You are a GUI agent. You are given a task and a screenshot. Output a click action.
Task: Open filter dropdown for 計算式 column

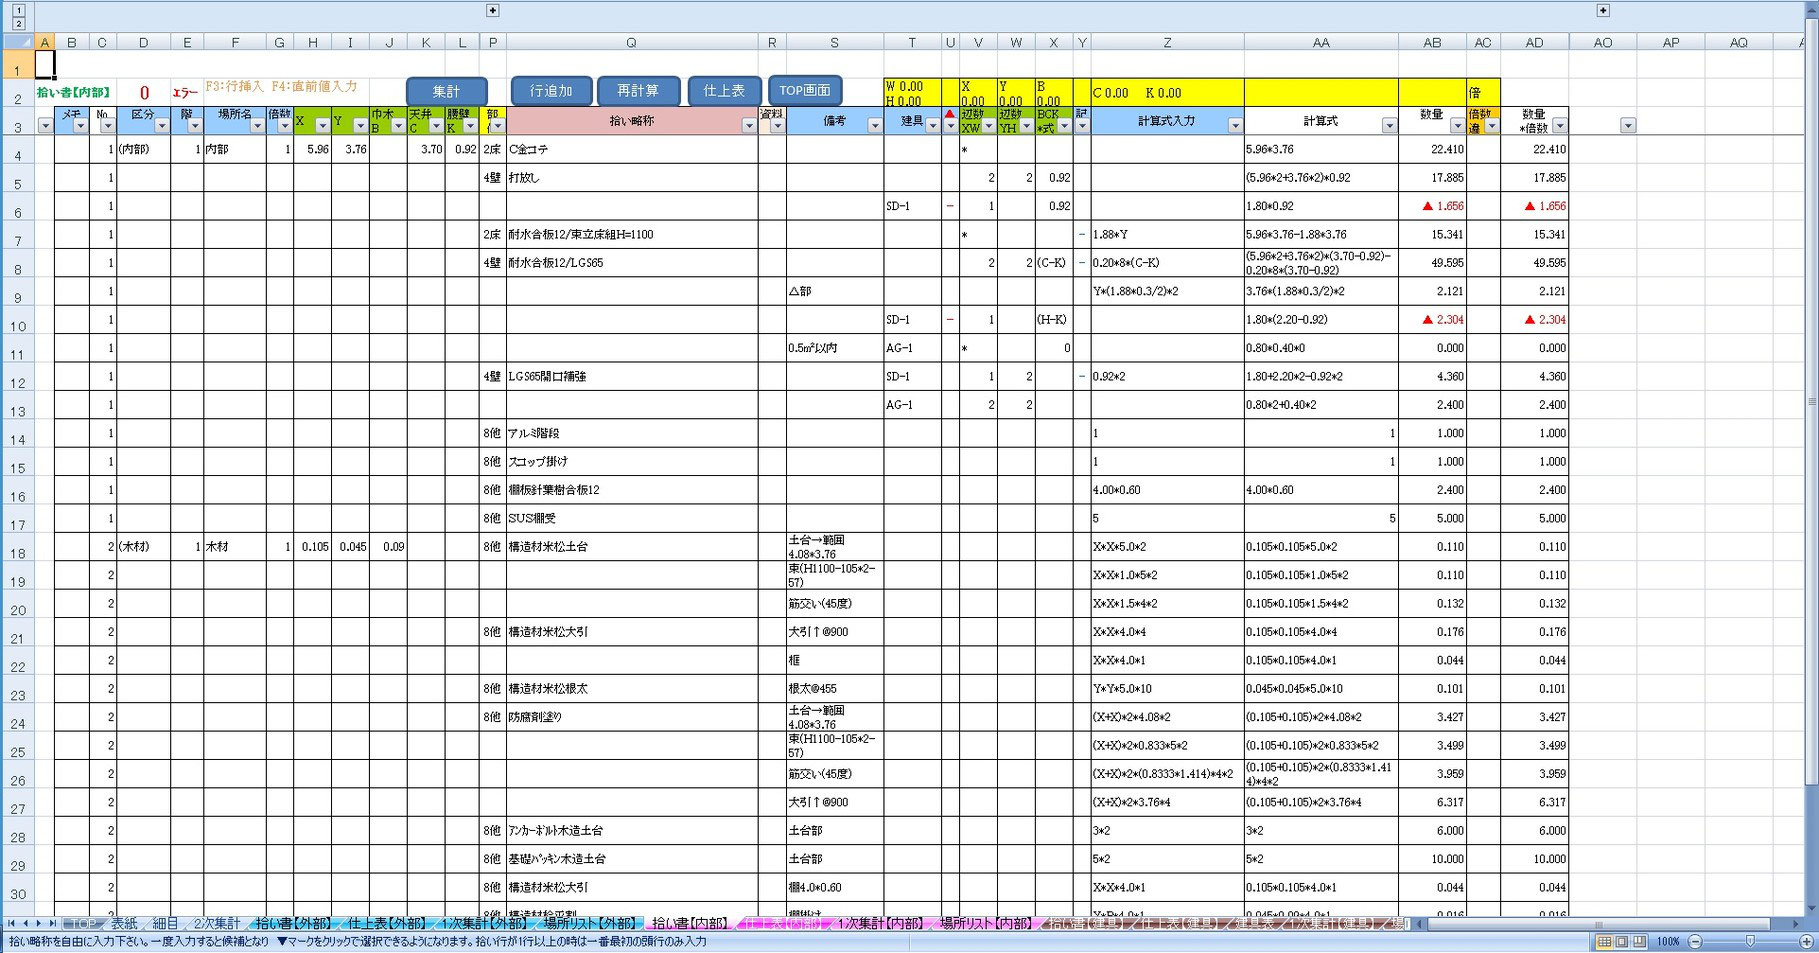[x=1389, y=126]
